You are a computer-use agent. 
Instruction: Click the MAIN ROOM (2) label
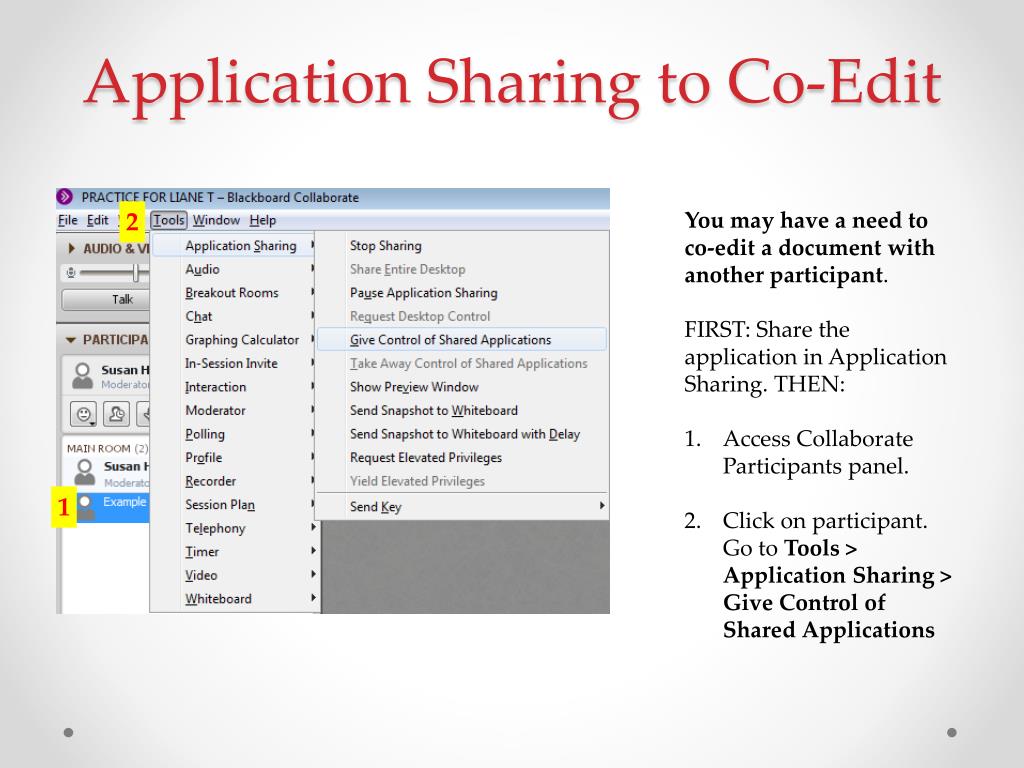[107, 448]
